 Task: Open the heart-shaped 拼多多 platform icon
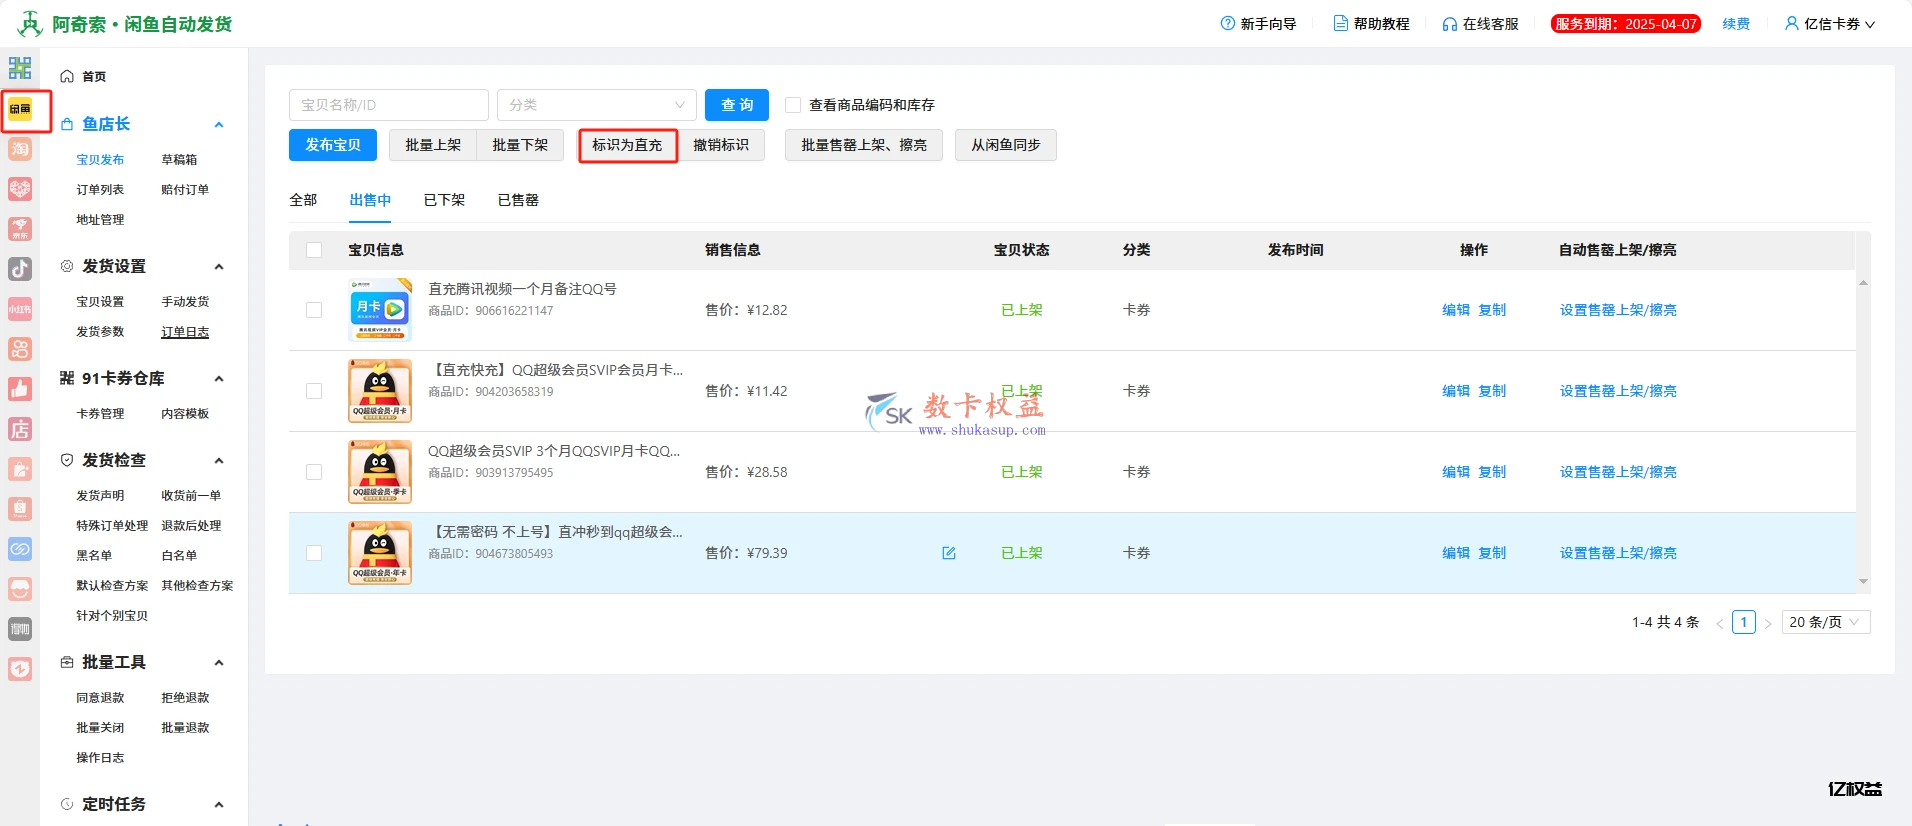click(20, 189)
